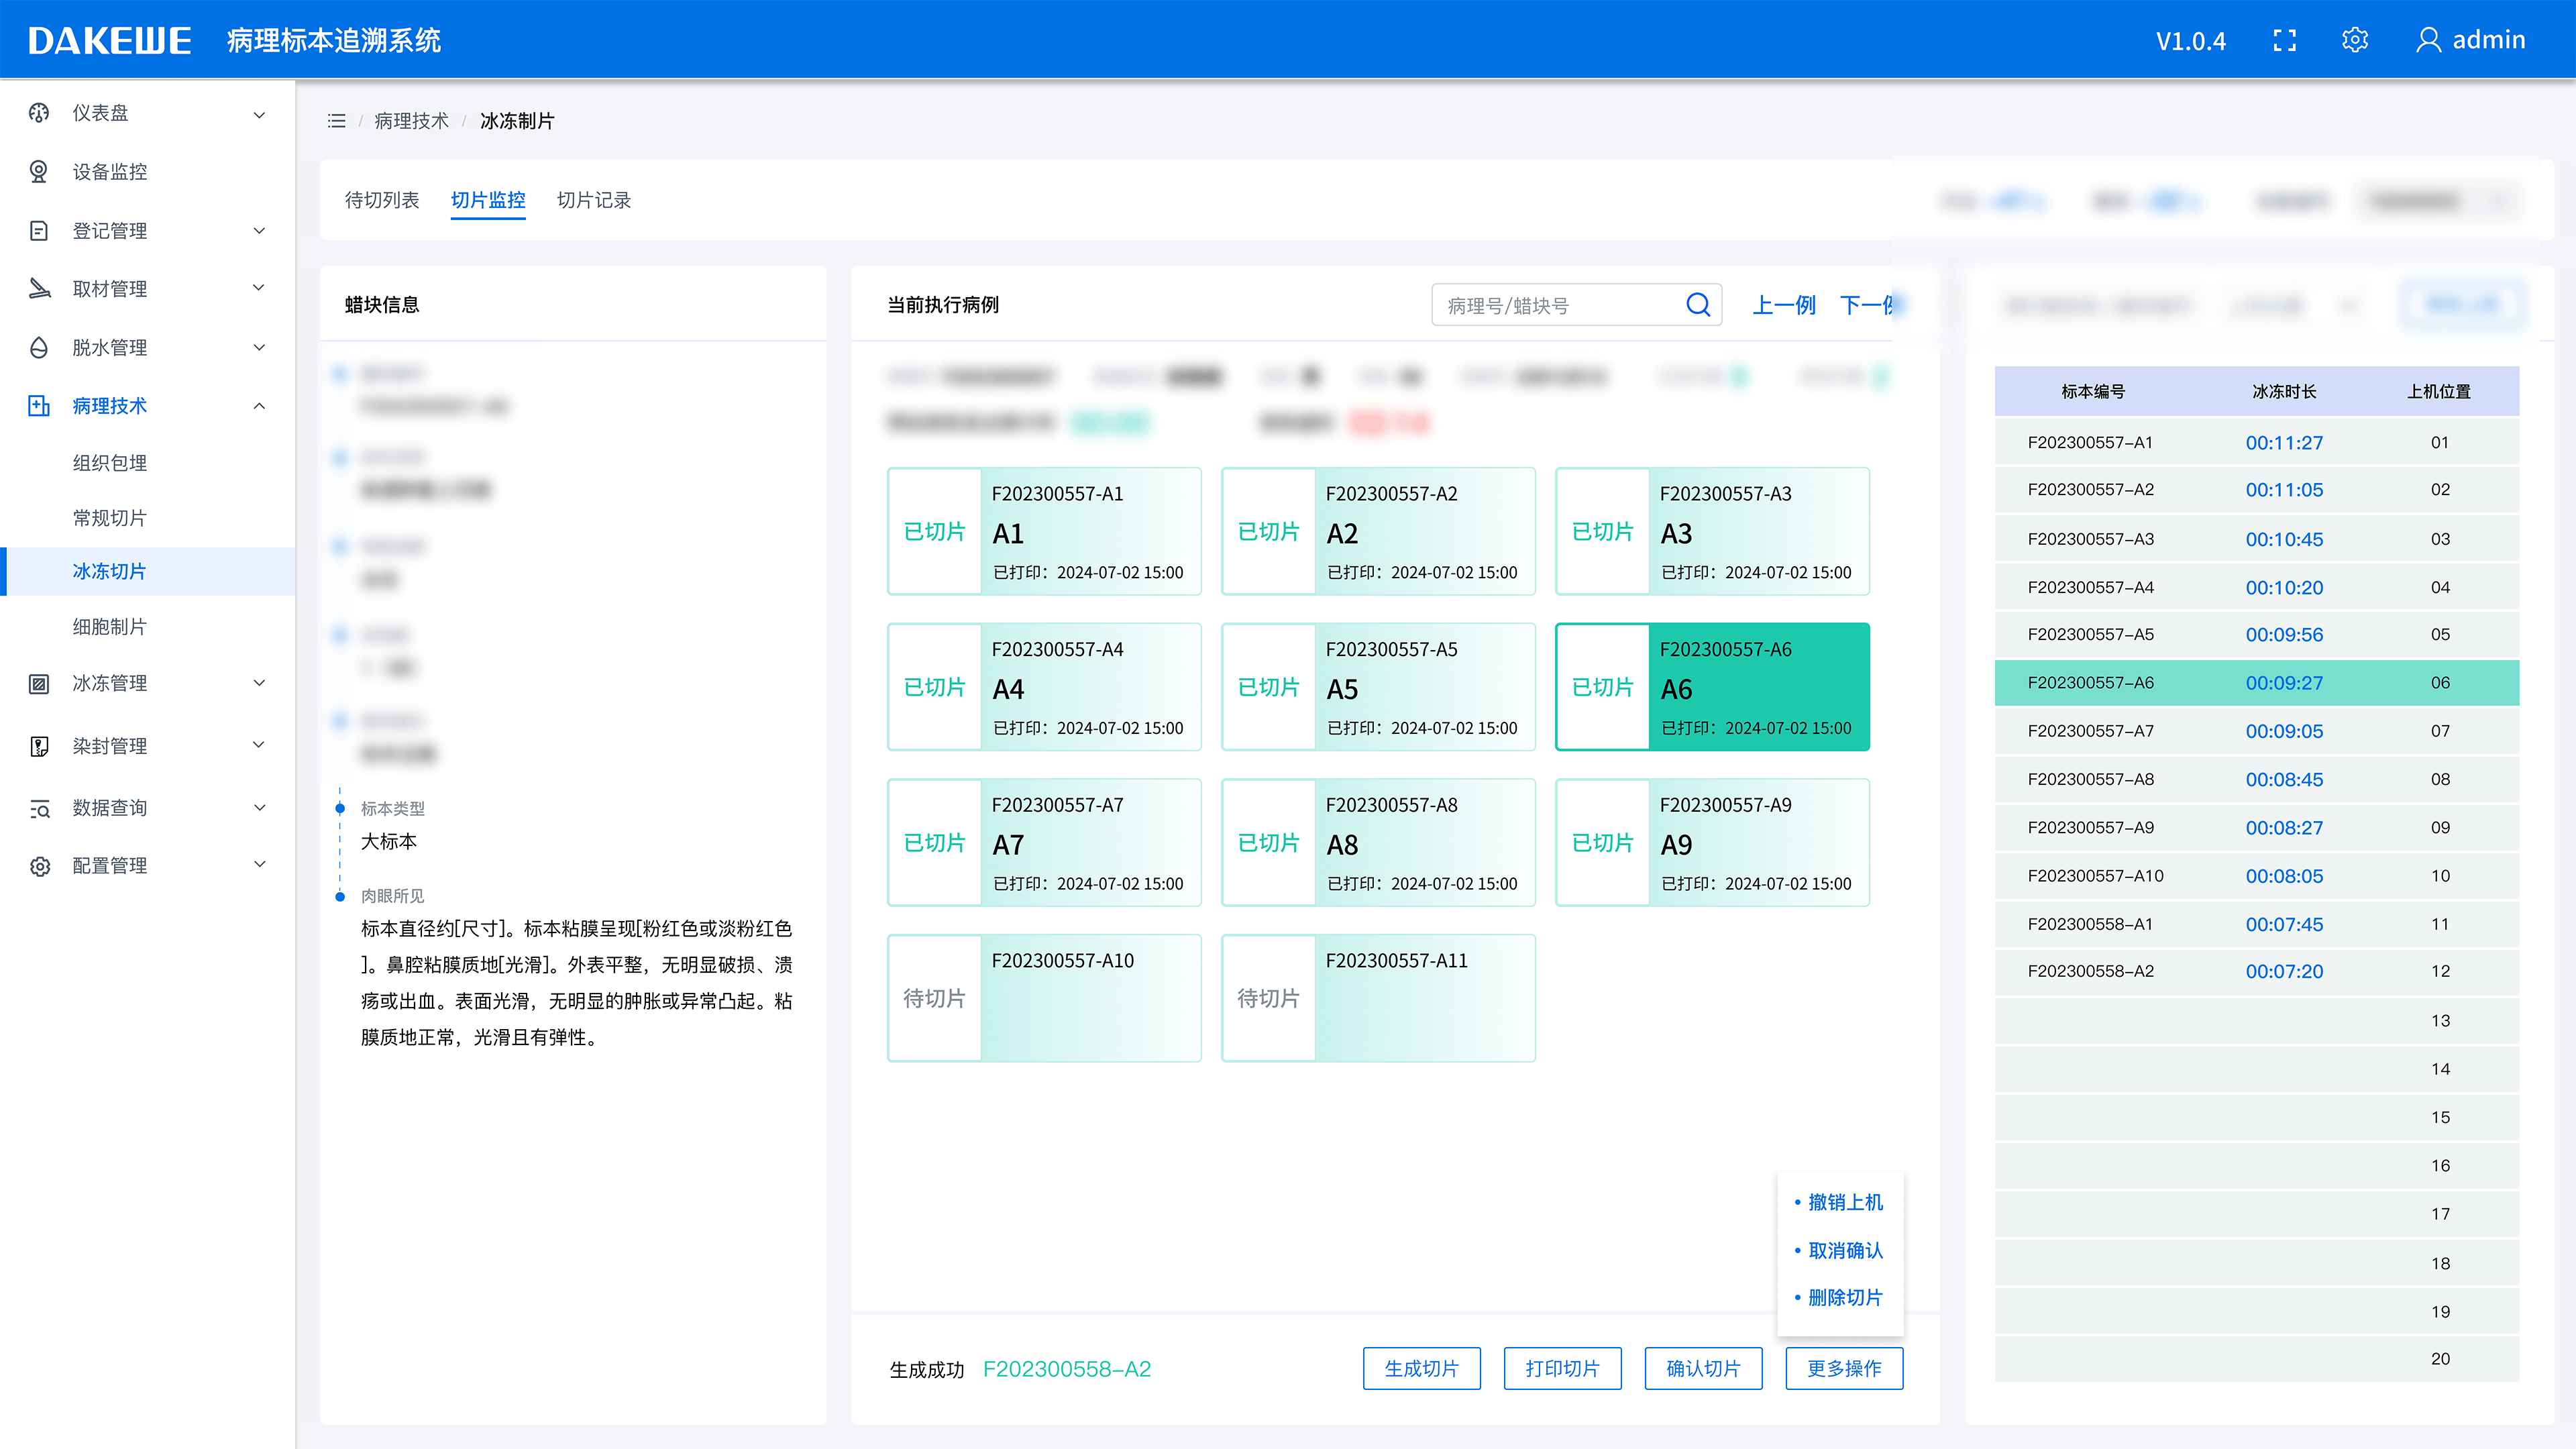This screenshot has width=2576, height=1449.
Task: Click the 脱水管理 droplet icon
Action: tap(39, 347)
